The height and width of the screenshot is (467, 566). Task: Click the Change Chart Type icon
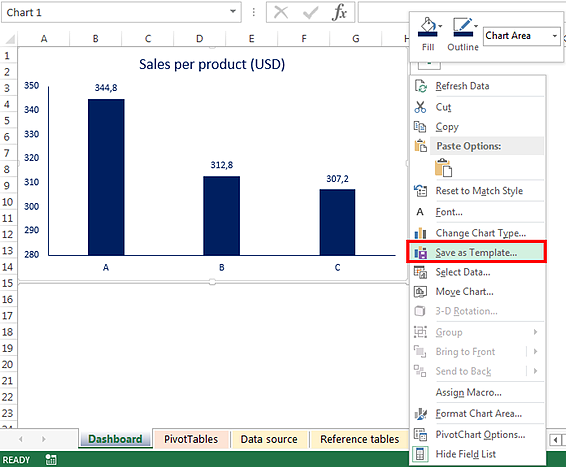click(x=420, y=233)
